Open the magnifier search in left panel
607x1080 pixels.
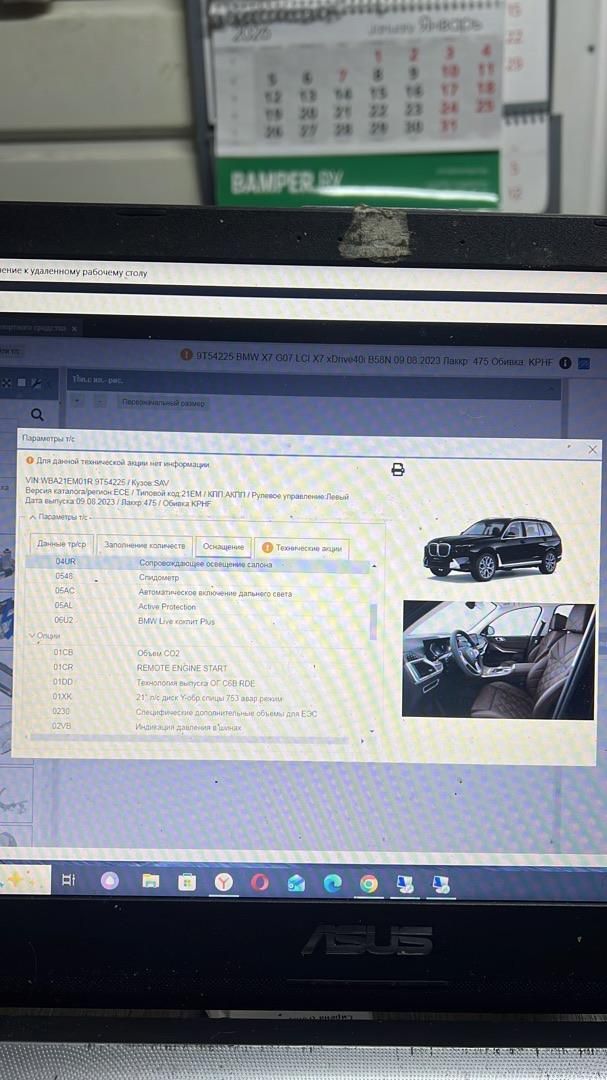pos(37,415)
